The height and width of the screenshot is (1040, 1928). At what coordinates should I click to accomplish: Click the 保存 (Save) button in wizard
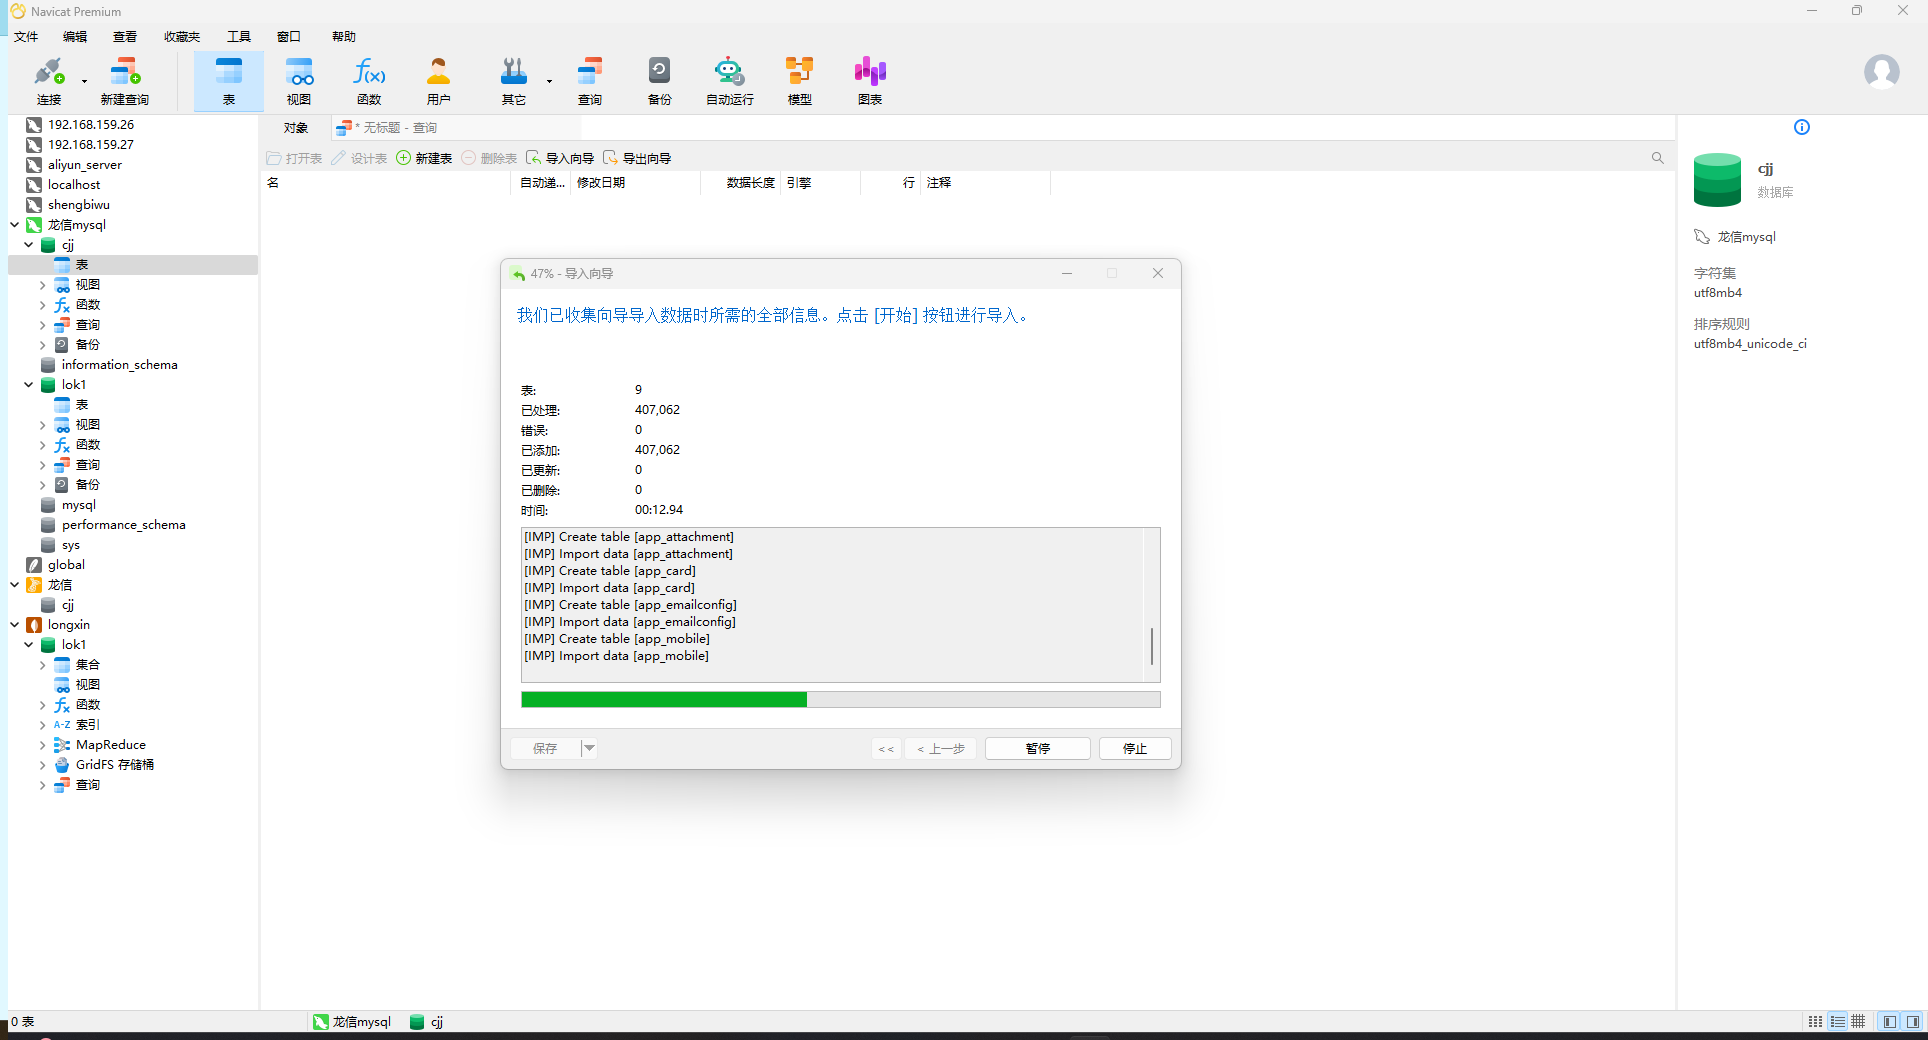tap(545, 748)
